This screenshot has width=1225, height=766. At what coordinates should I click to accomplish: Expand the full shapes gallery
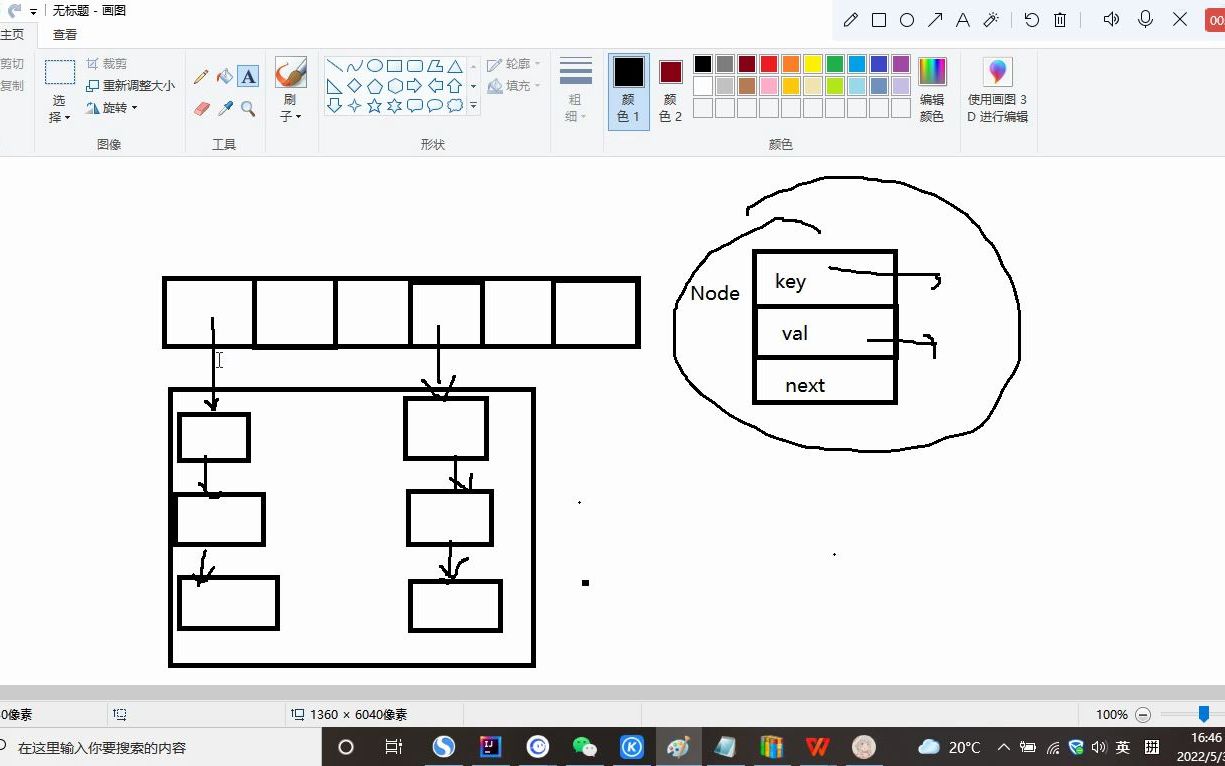coord(473,105)
